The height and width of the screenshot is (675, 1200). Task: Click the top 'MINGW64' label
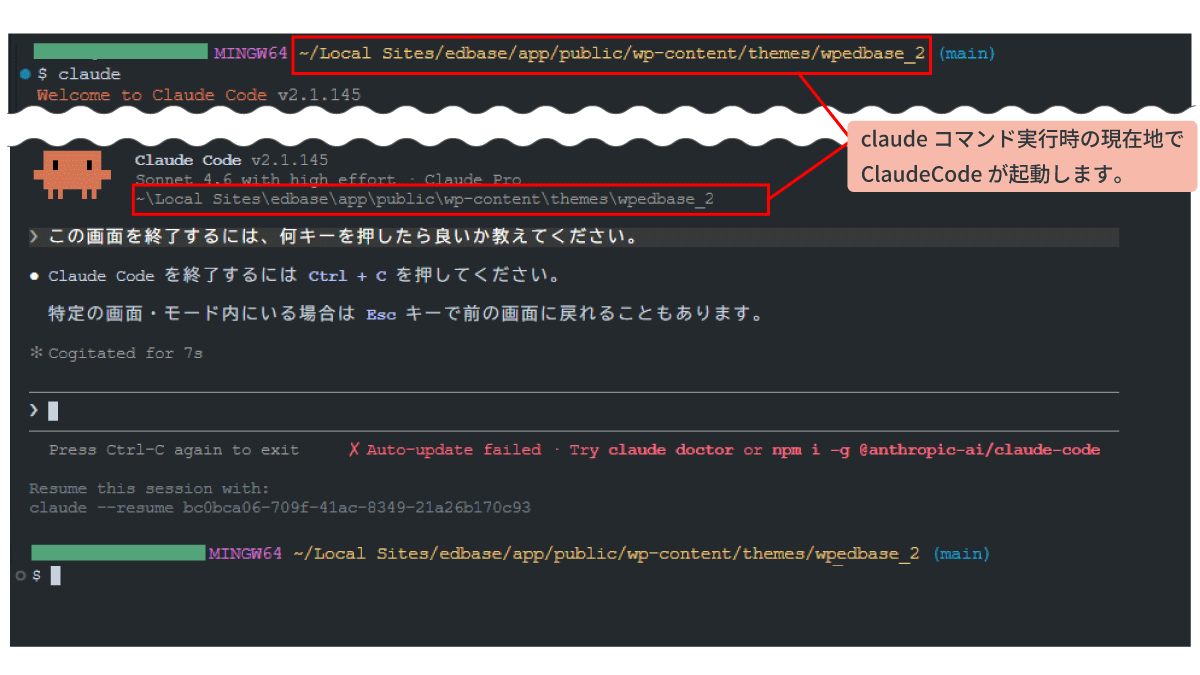pos(250,53)
